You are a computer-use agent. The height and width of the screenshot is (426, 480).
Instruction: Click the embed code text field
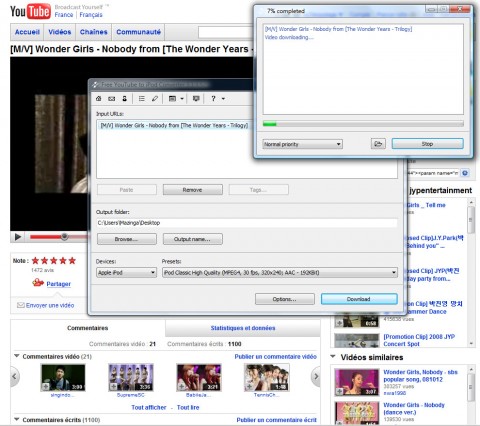click(433, 173)
